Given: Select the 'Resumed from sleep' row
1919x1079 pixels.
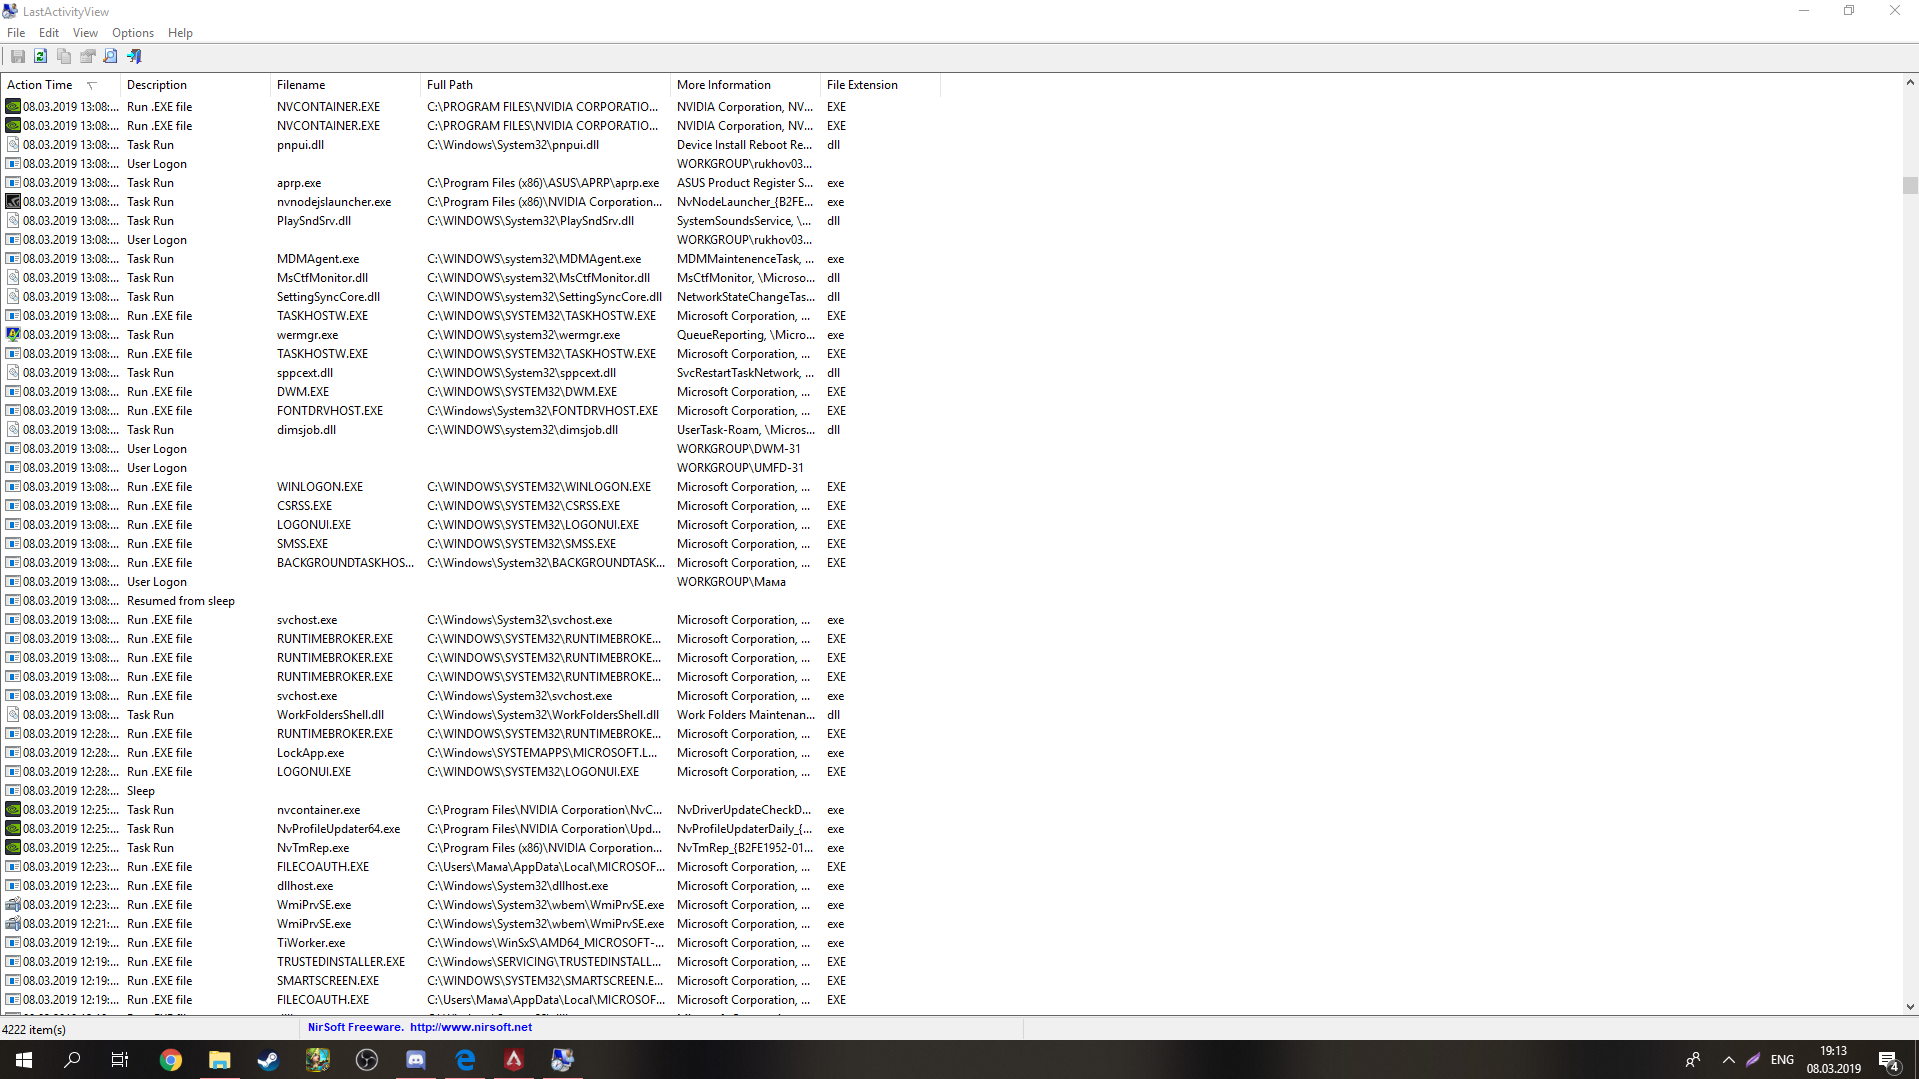Looking at the screenshot, I should (180, 601).
